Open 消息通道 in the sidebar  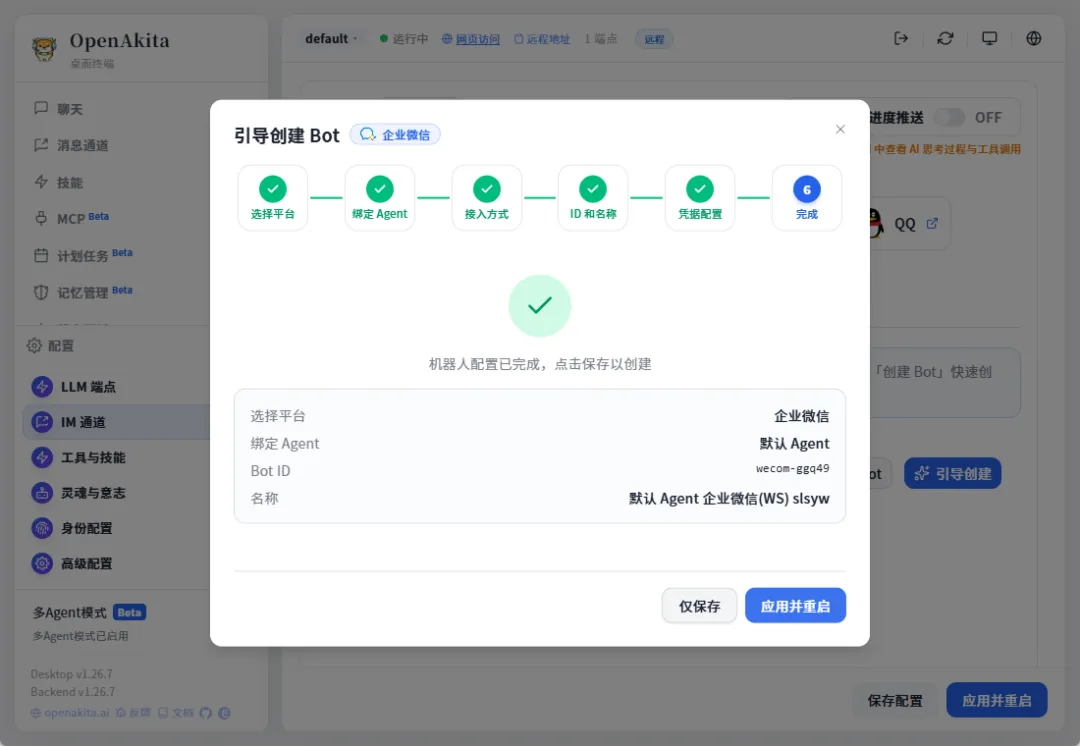click(x=82, y=145)
